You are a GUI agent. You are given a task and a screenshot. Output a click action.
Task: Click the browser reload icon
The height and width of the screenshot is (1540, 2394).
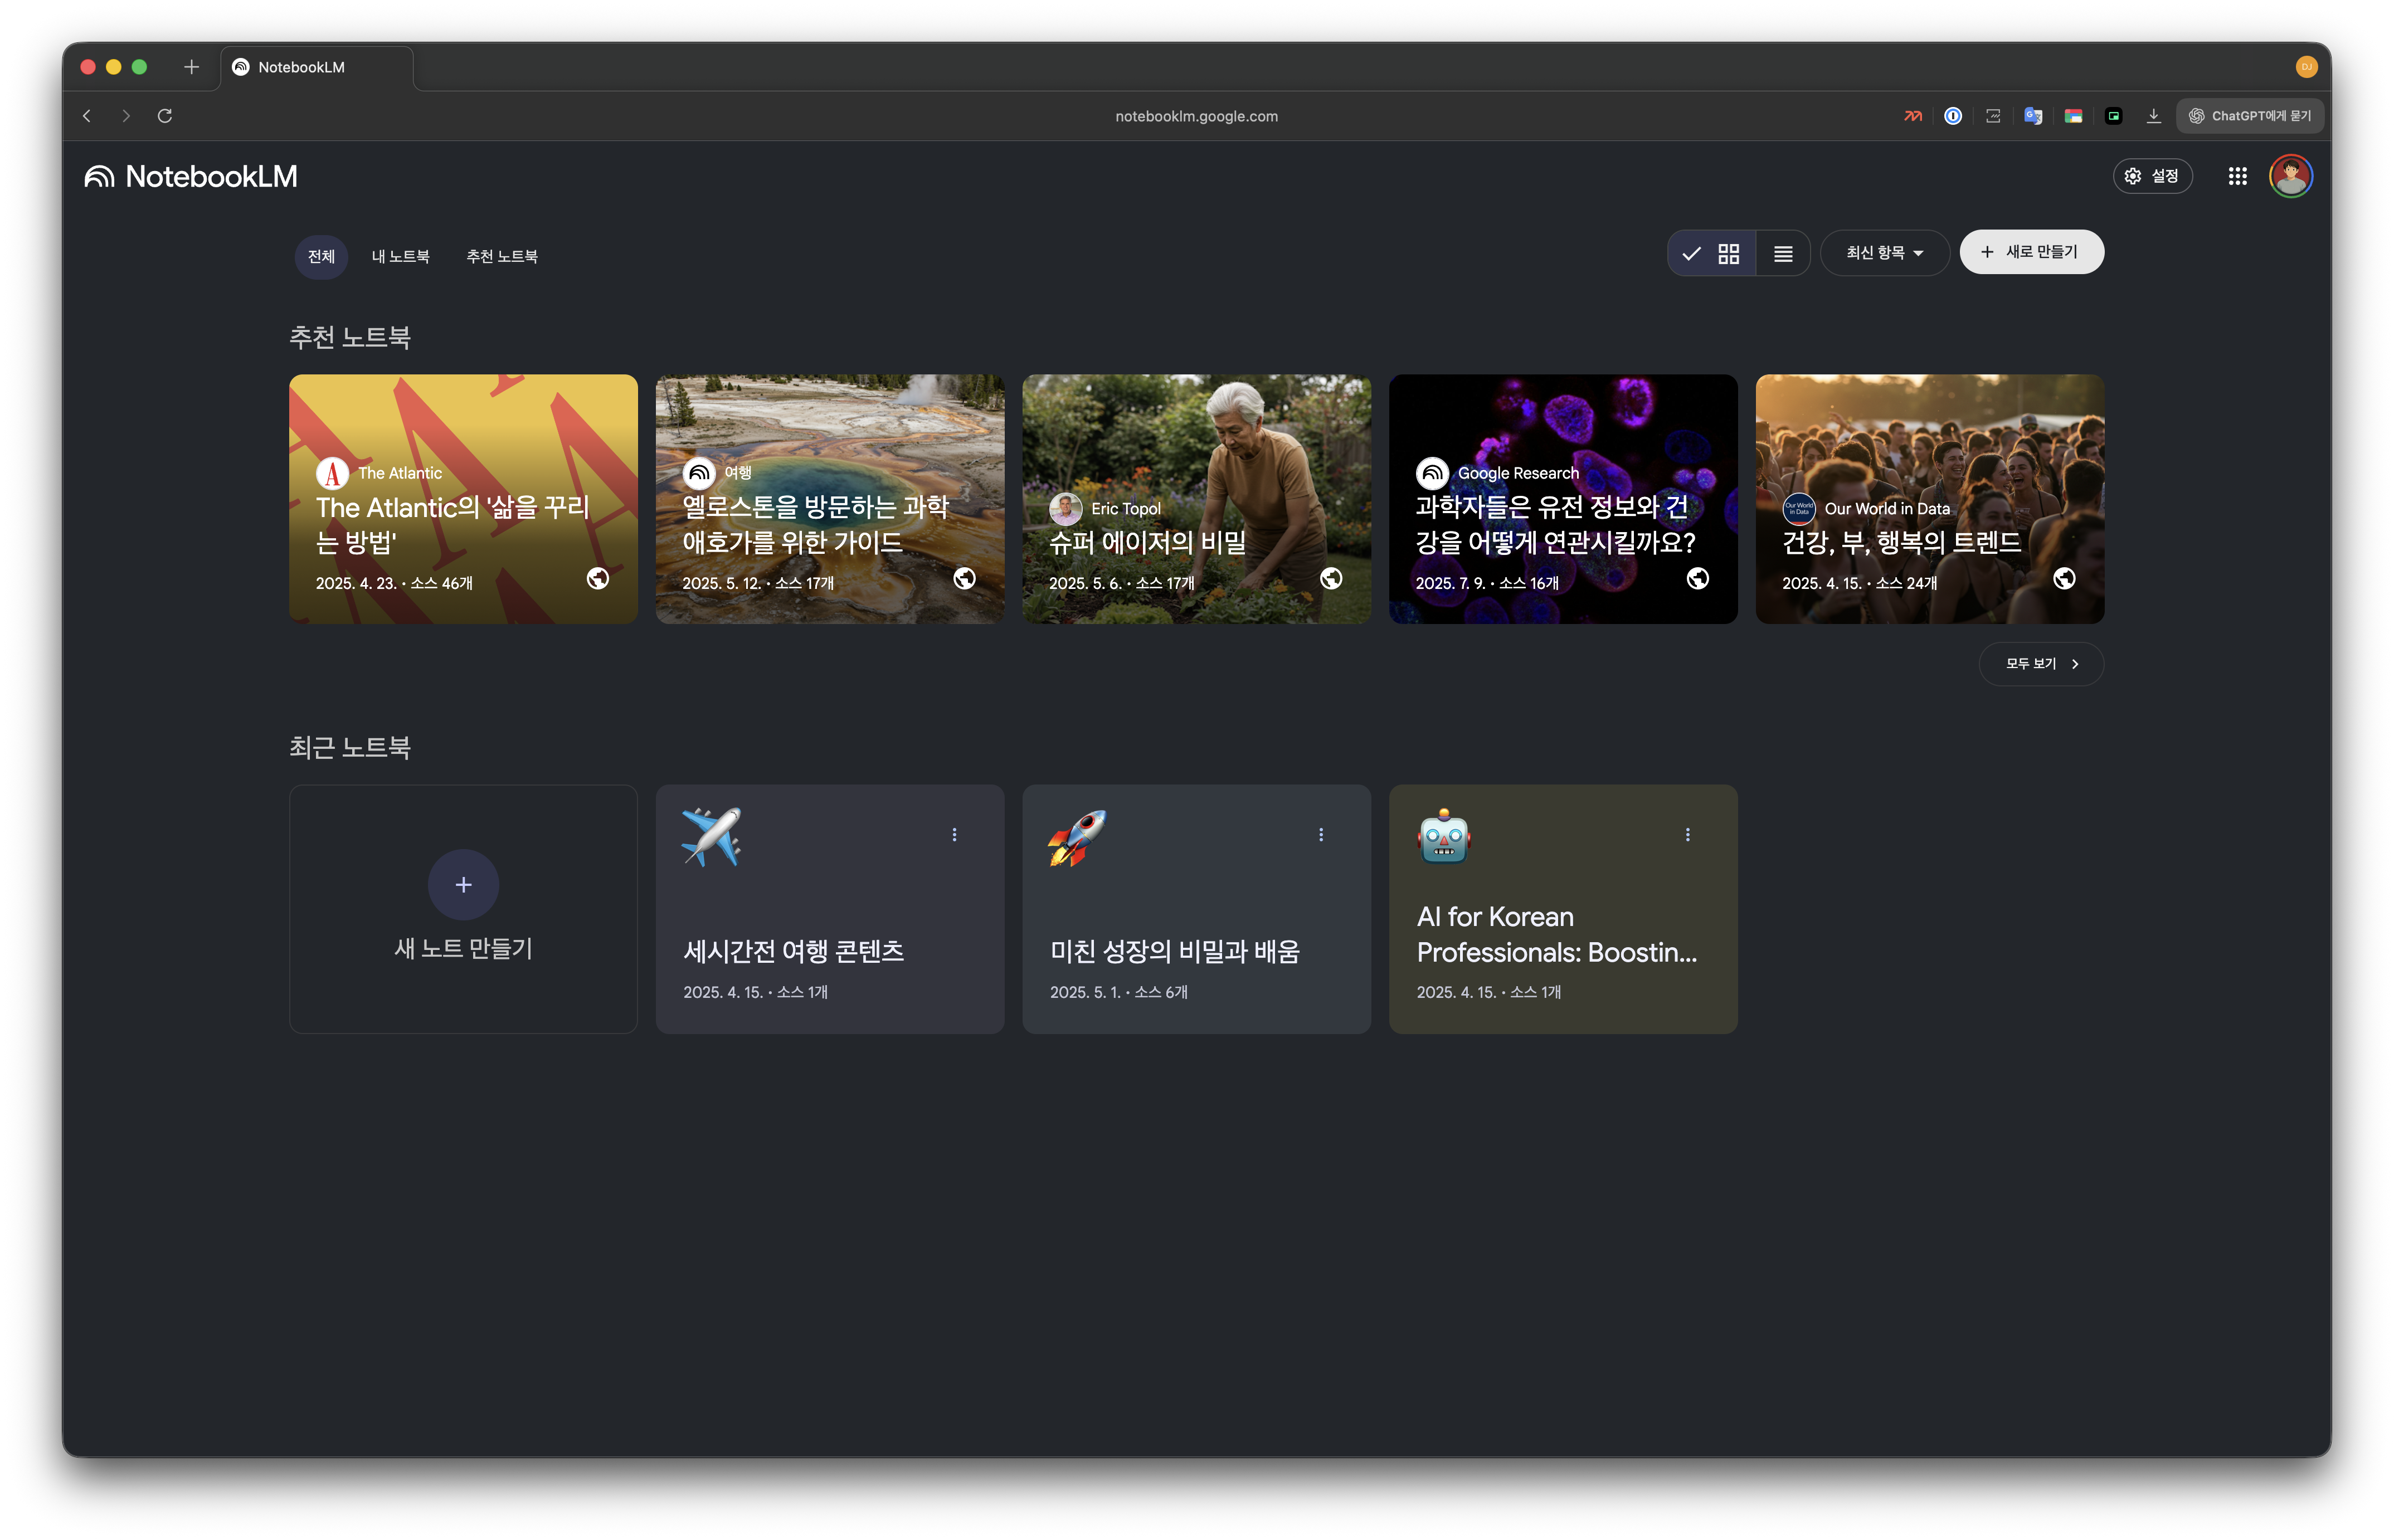coord(165,116)
